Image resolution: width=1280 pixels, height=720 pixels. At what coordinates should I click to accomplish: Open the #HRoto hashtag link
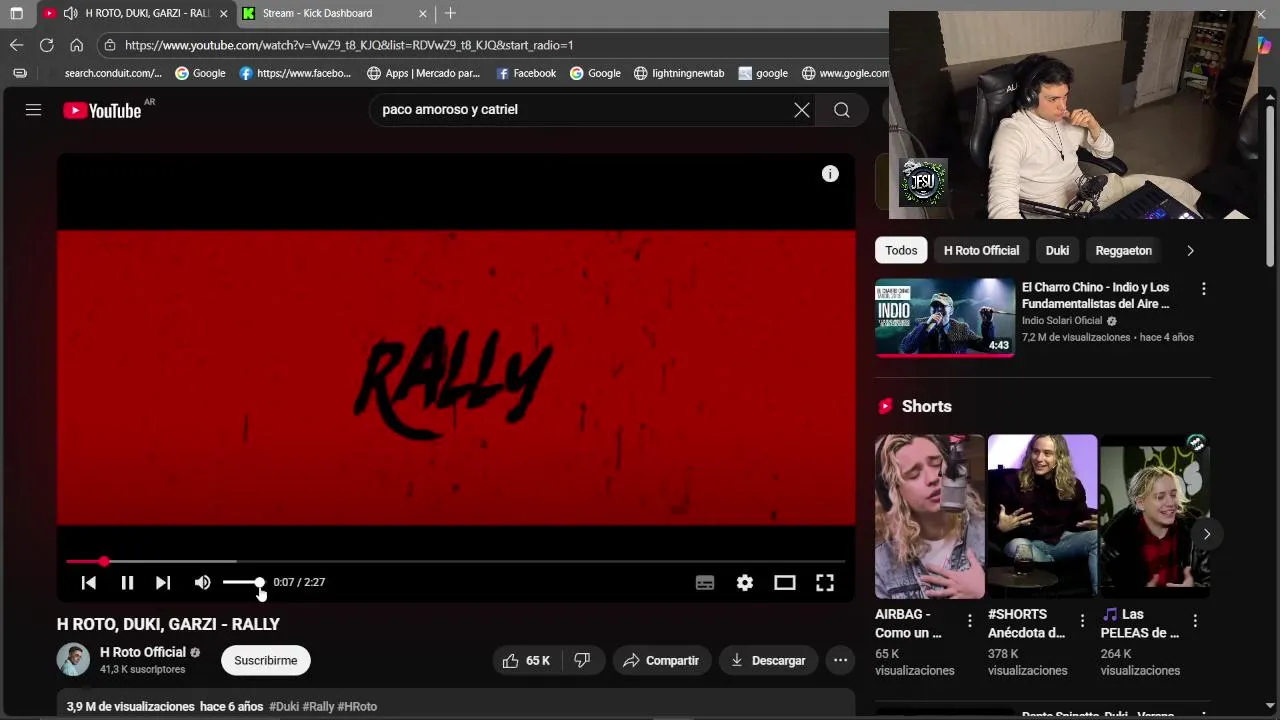tap(357, 706)
